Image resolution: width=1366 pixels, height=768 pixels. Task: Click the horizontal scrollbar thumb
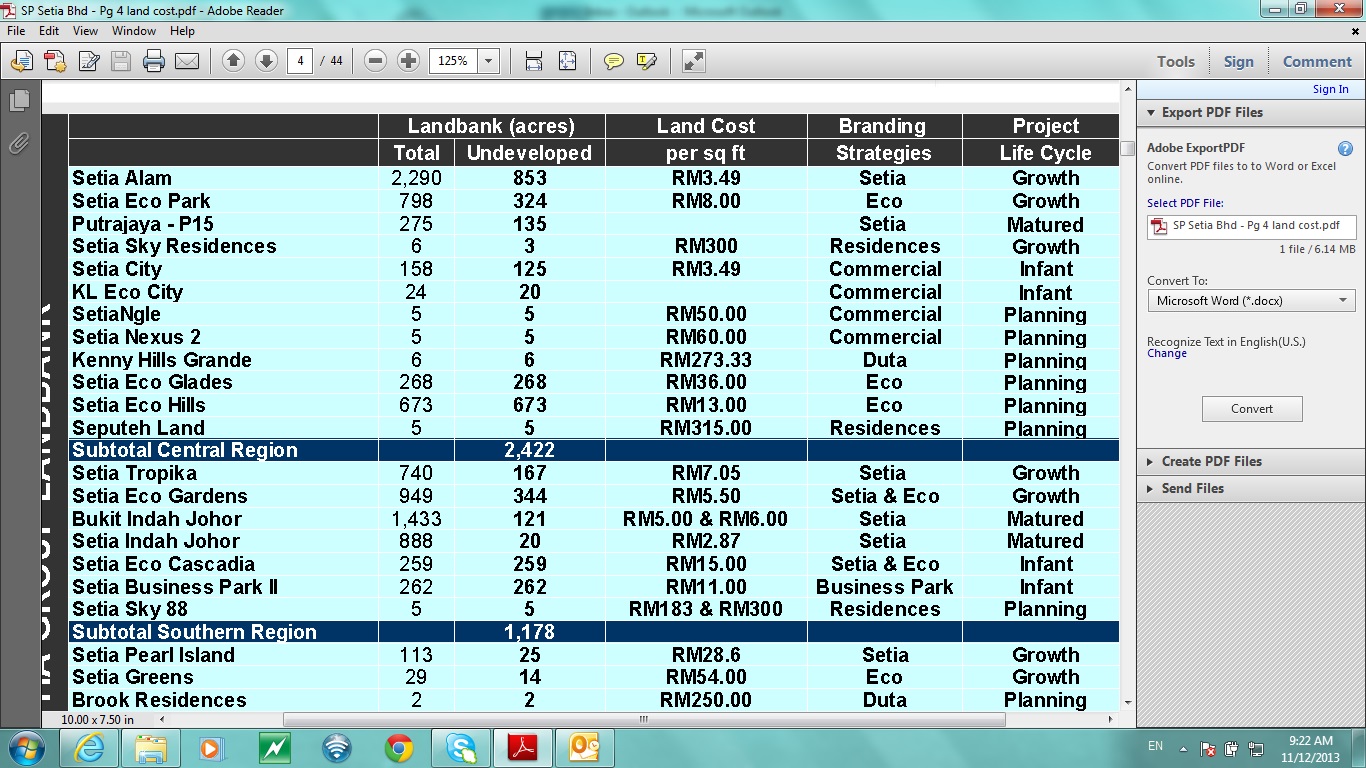645,719
